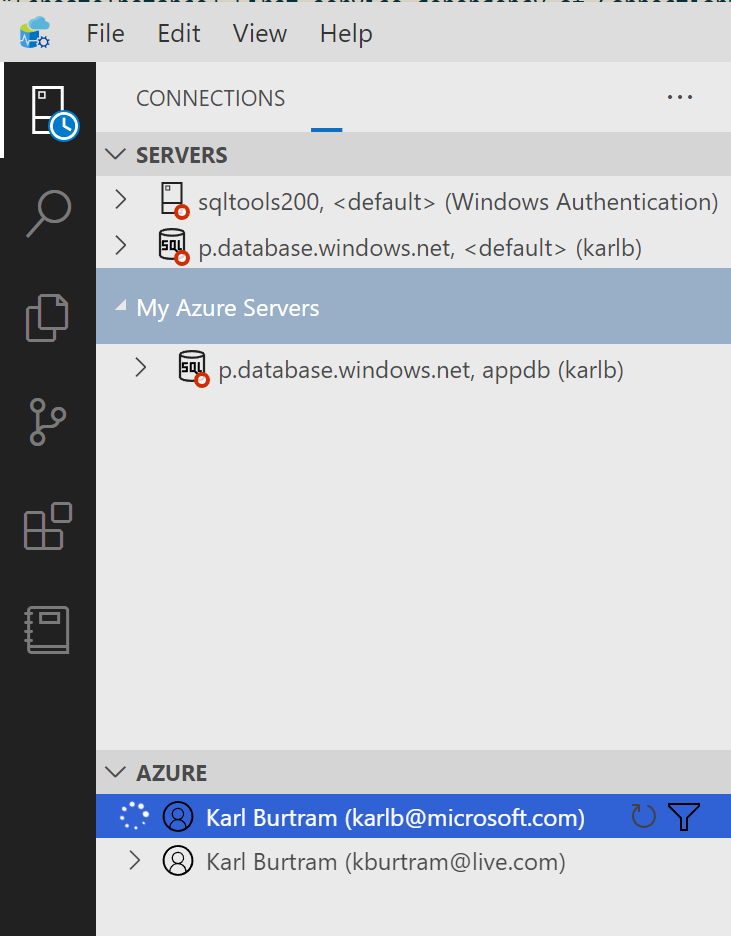Collapse the SERVERS section
Viewport: 731px width, 936px height.
point(115,155)
